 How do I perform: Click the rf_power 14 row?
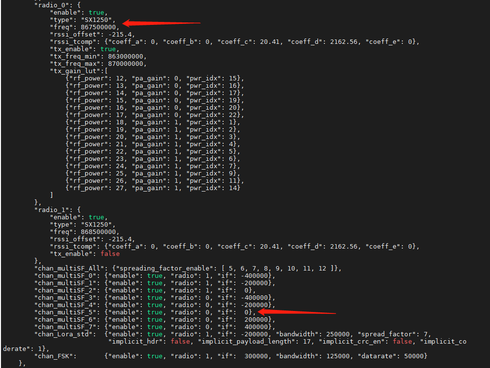(155, 93)
